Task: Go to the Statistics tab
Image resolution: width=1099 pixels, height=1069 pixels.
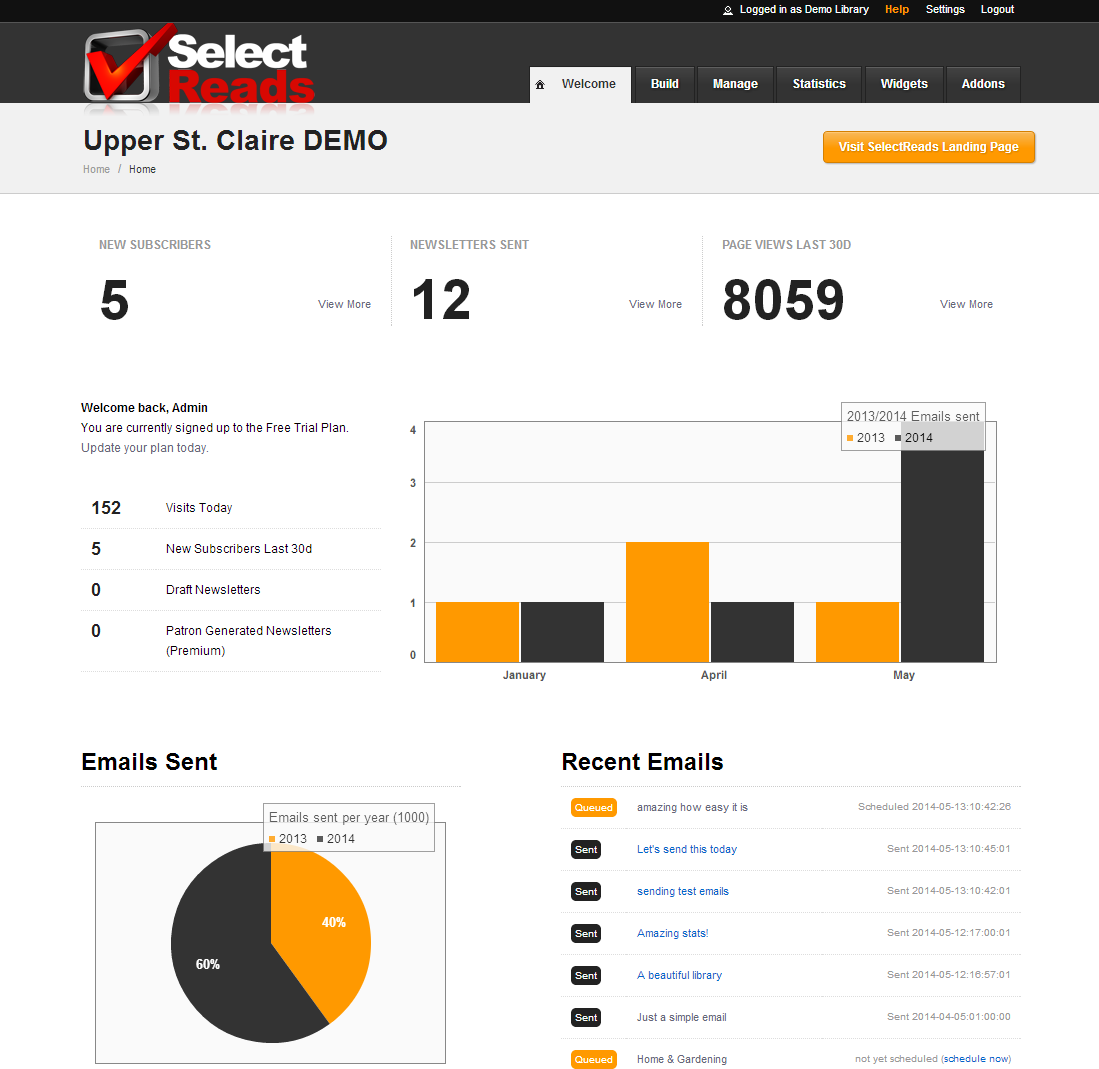Action: pyautogui.click(x=819, y=84)
